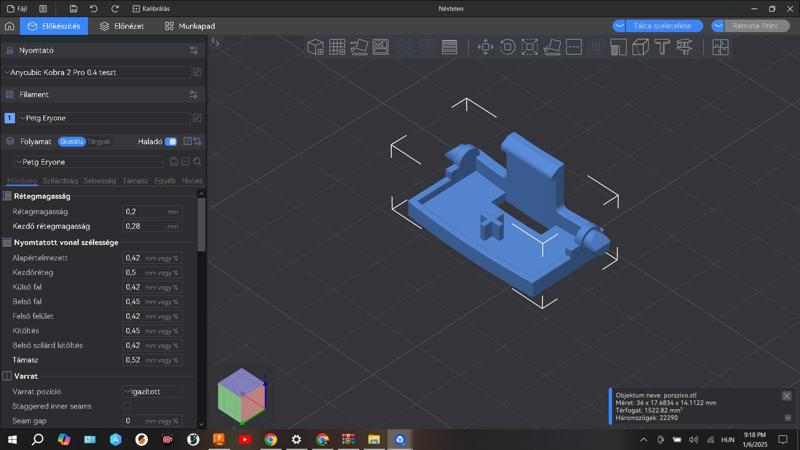Open the slice plate dropdown arrow
Viewport: 800px width, 450px height.
[x=619, y=26]
